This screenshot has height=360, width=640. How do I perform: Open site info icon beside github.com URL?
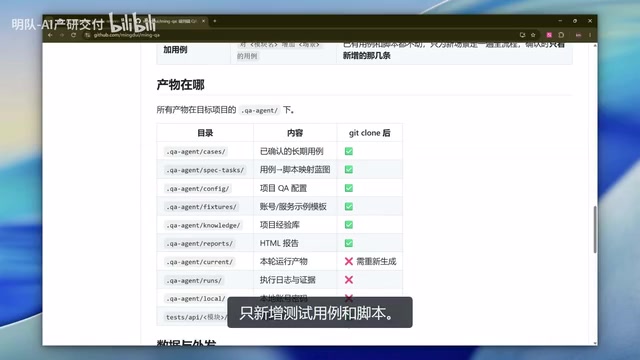click(87, 35)
